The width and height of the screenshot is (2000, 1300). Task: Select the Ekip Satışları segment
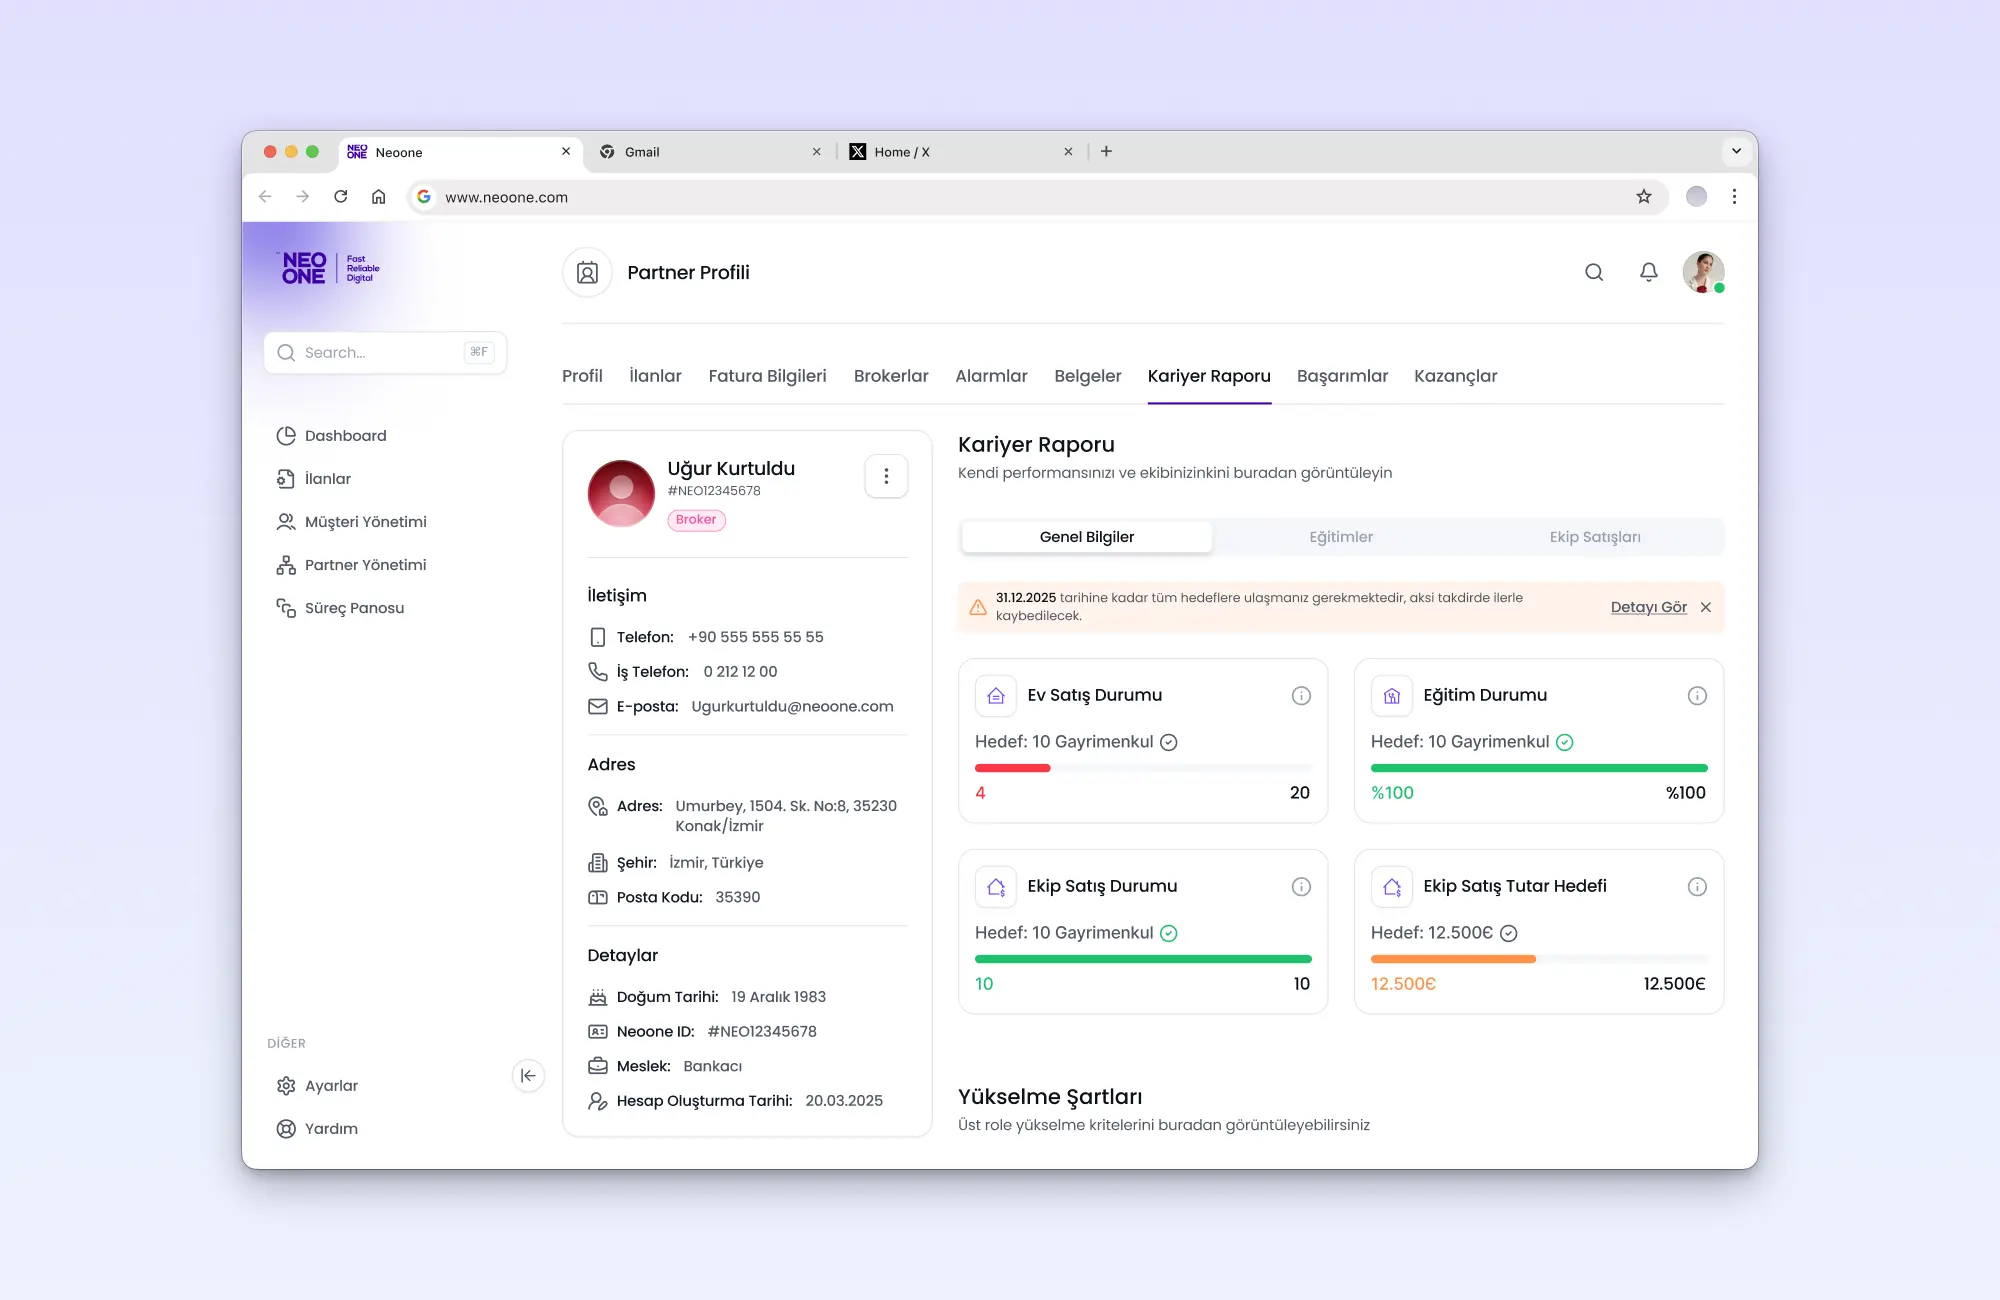[x=1594, y=537]
